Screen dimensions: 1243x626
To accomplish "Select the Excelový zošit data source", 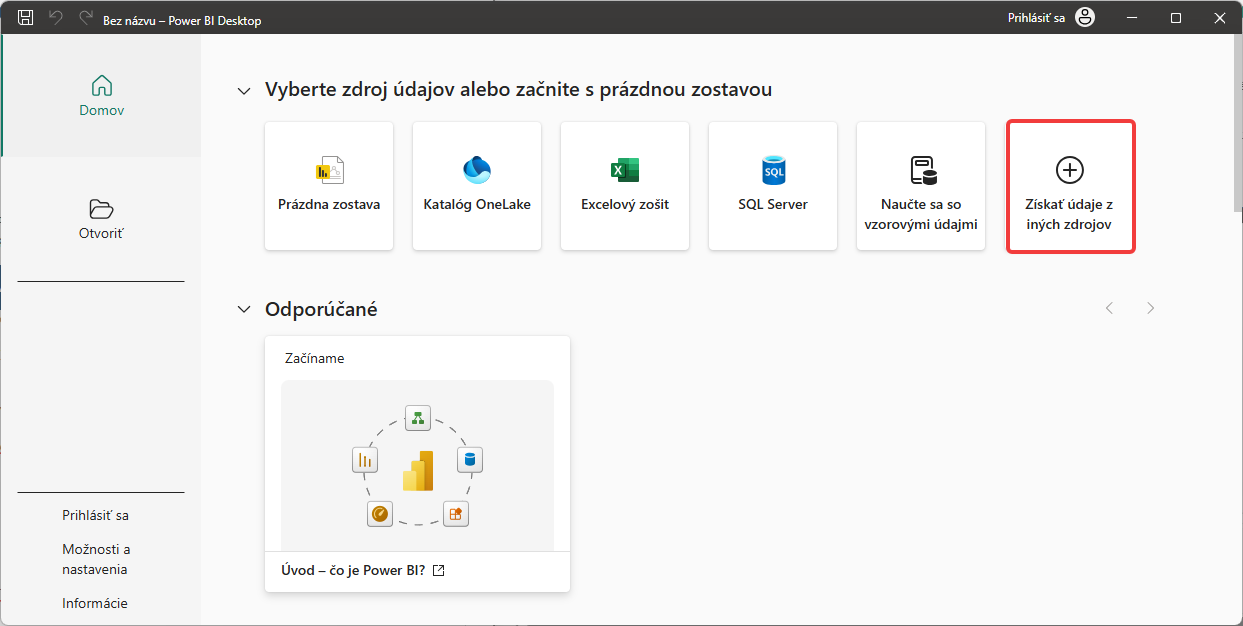I will pos(625,186).
